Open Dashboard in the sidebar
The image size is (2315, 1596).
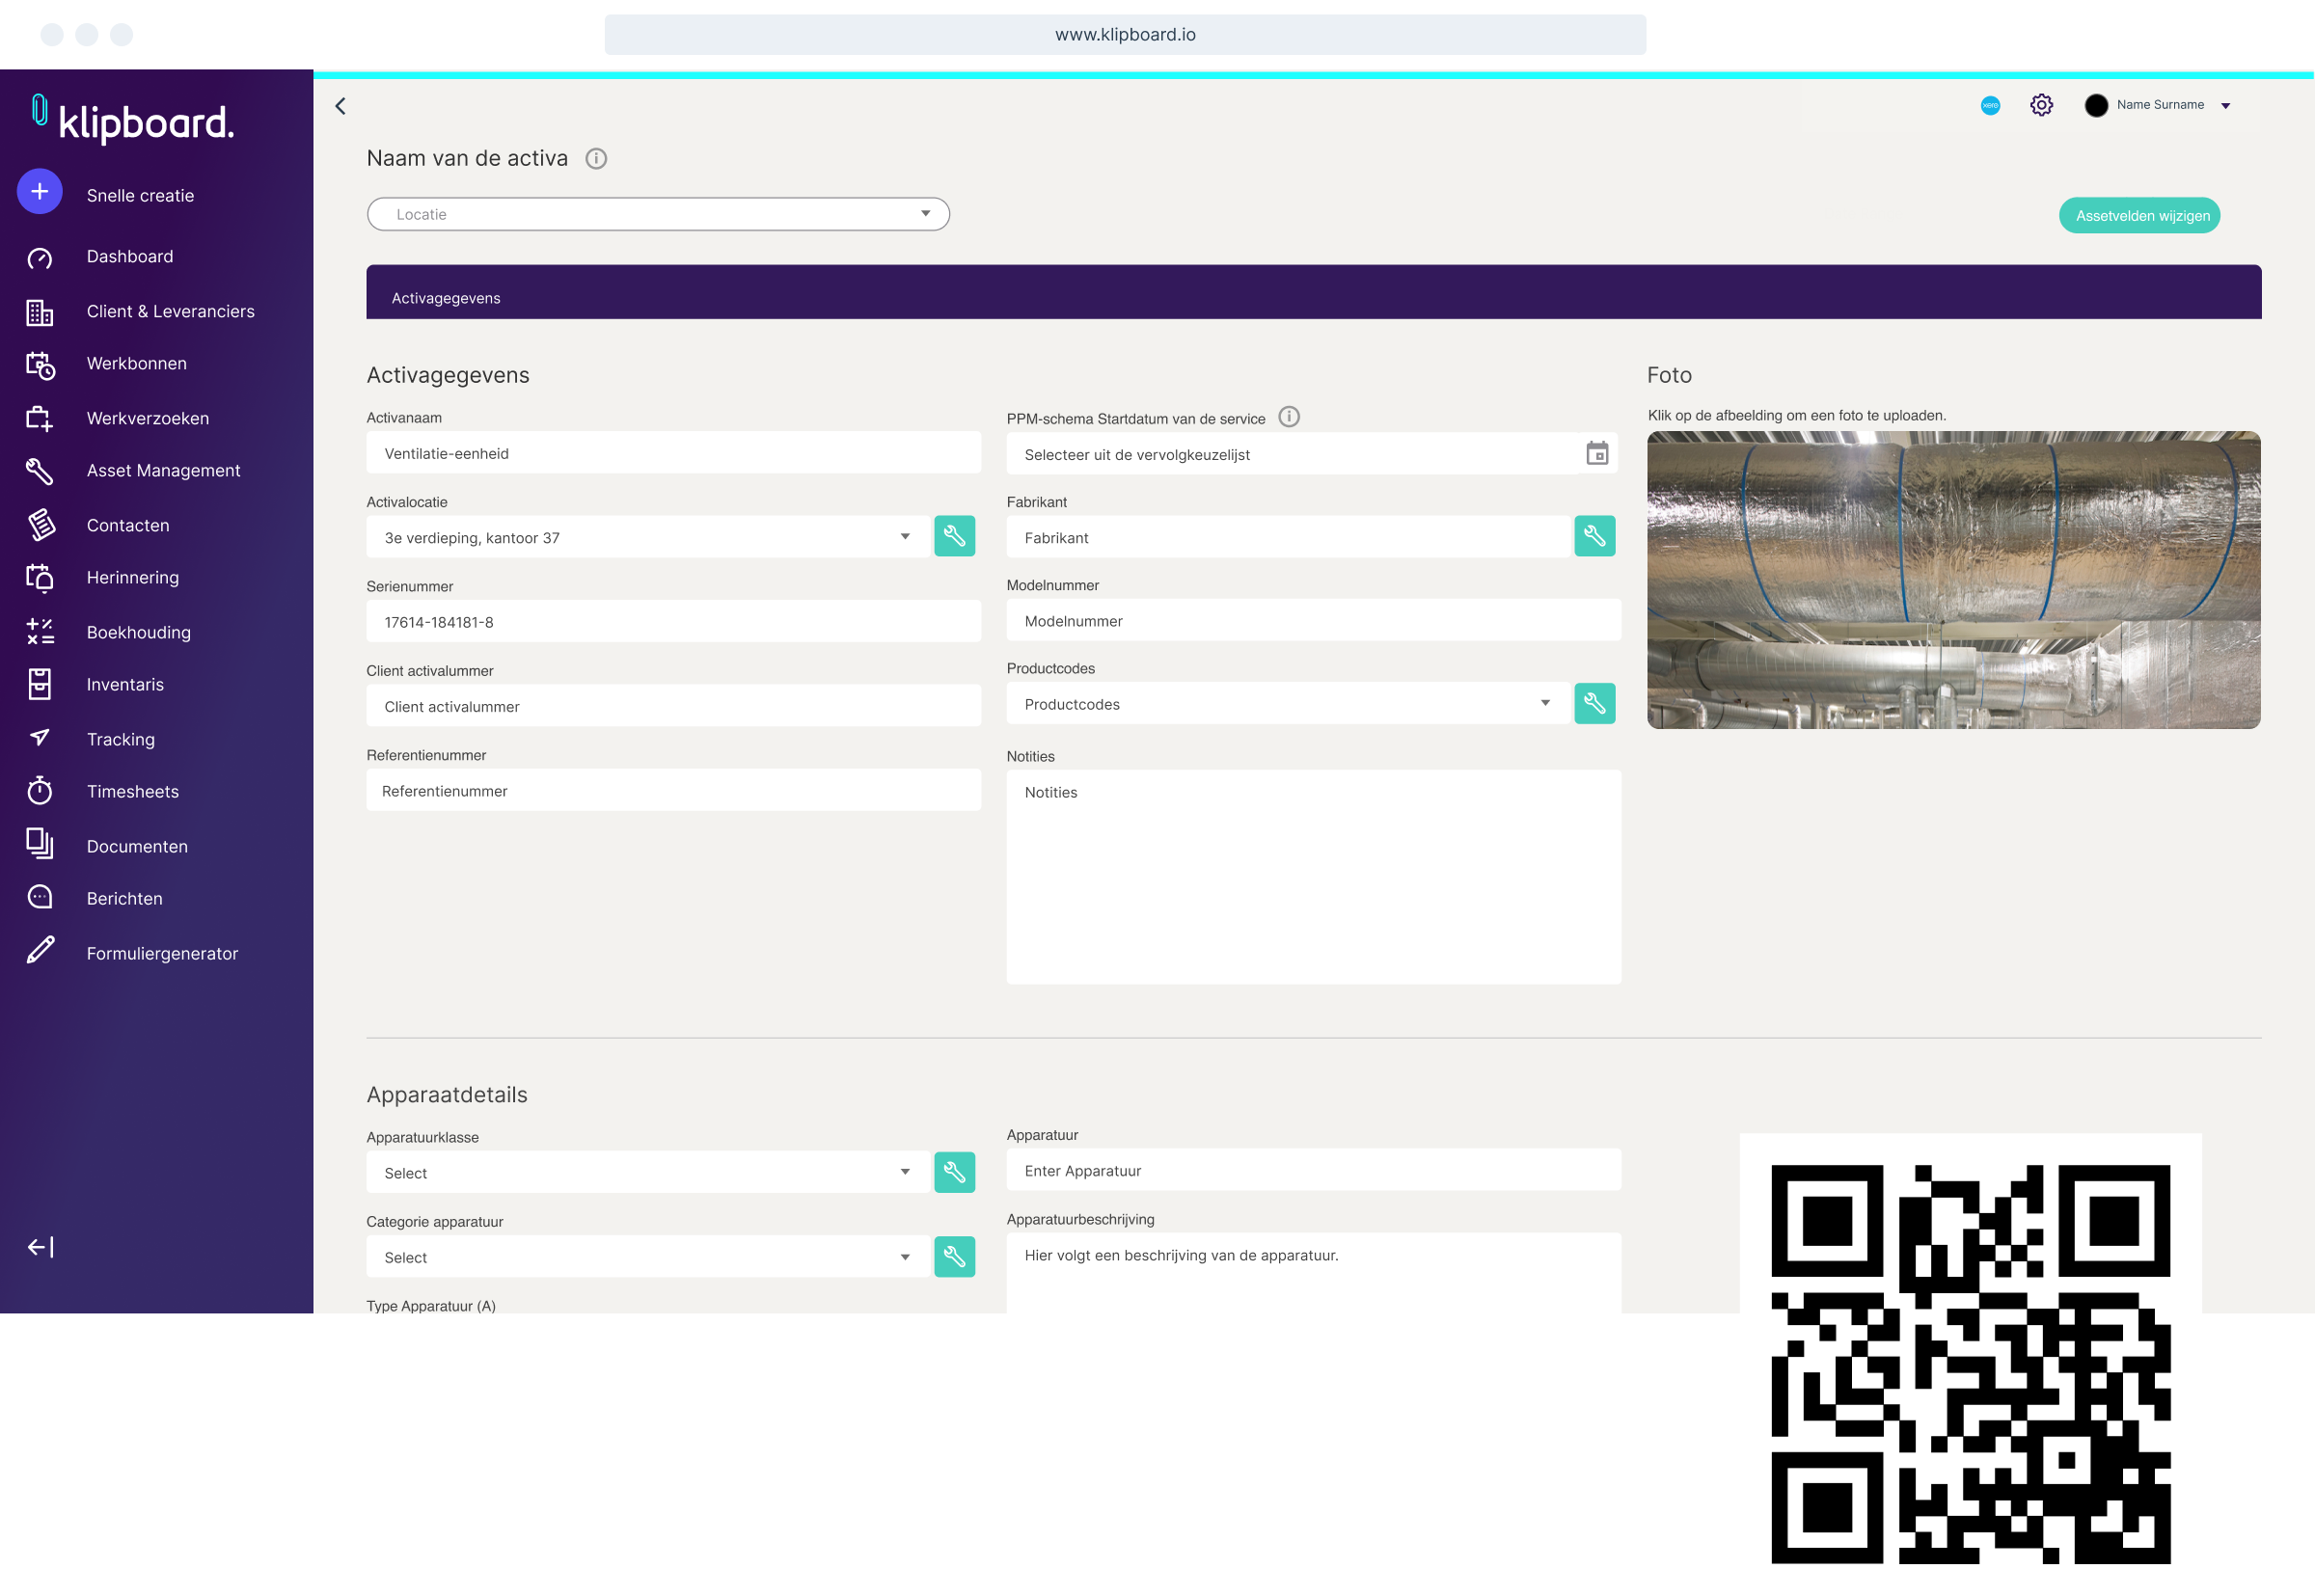(130, 257)
